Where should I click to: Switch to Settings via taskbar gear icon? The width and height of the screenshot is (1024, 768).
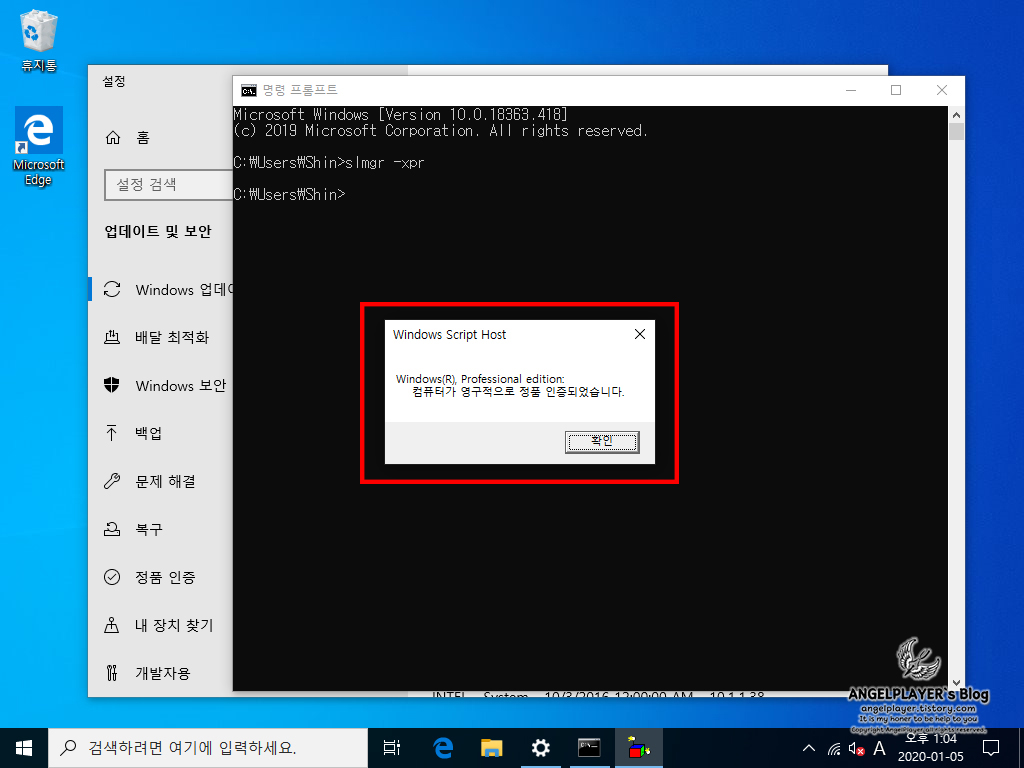pos(540,748)
